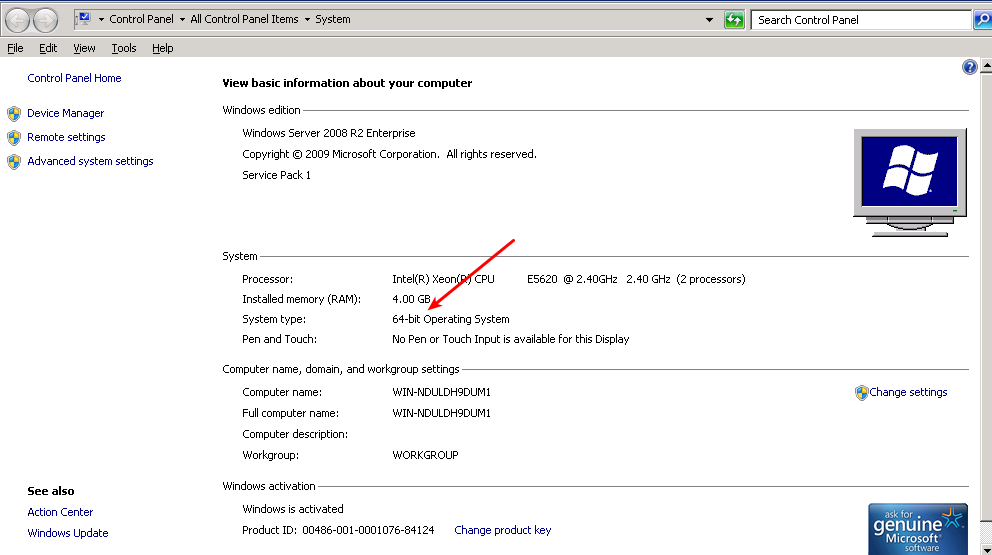Viewport: 992px width, 555px height.
Task: Click the scrollbar down arrow
Action: [x=986, y=549]
